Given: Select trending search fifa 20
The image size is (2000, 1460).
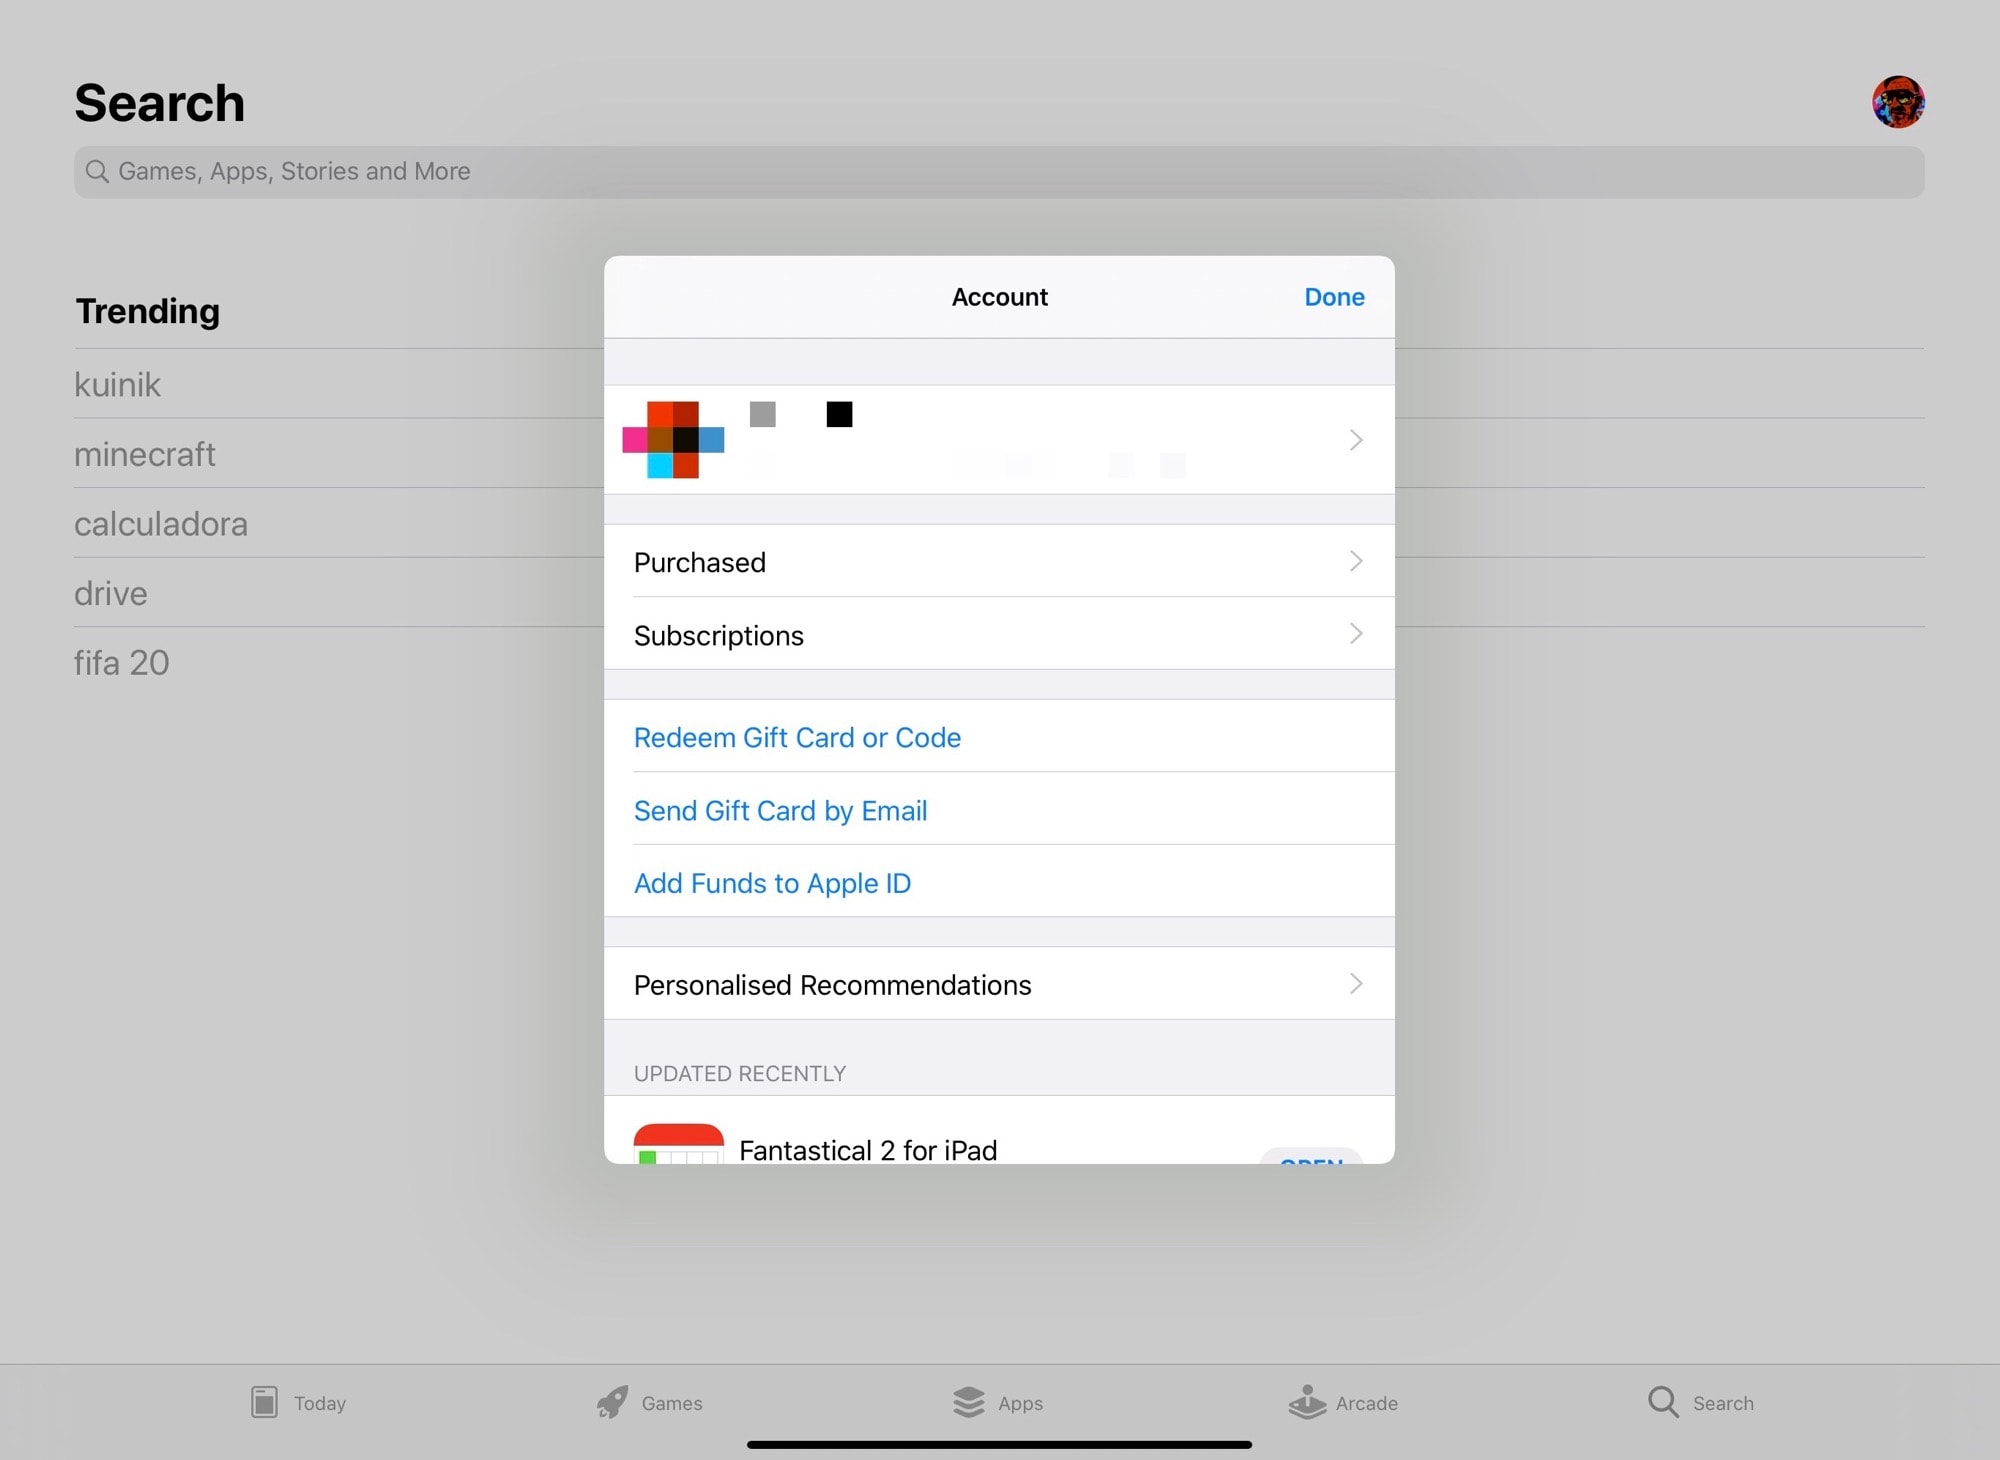Looking at the screenshot, I should pyautogui.click(x=121, y=663).
